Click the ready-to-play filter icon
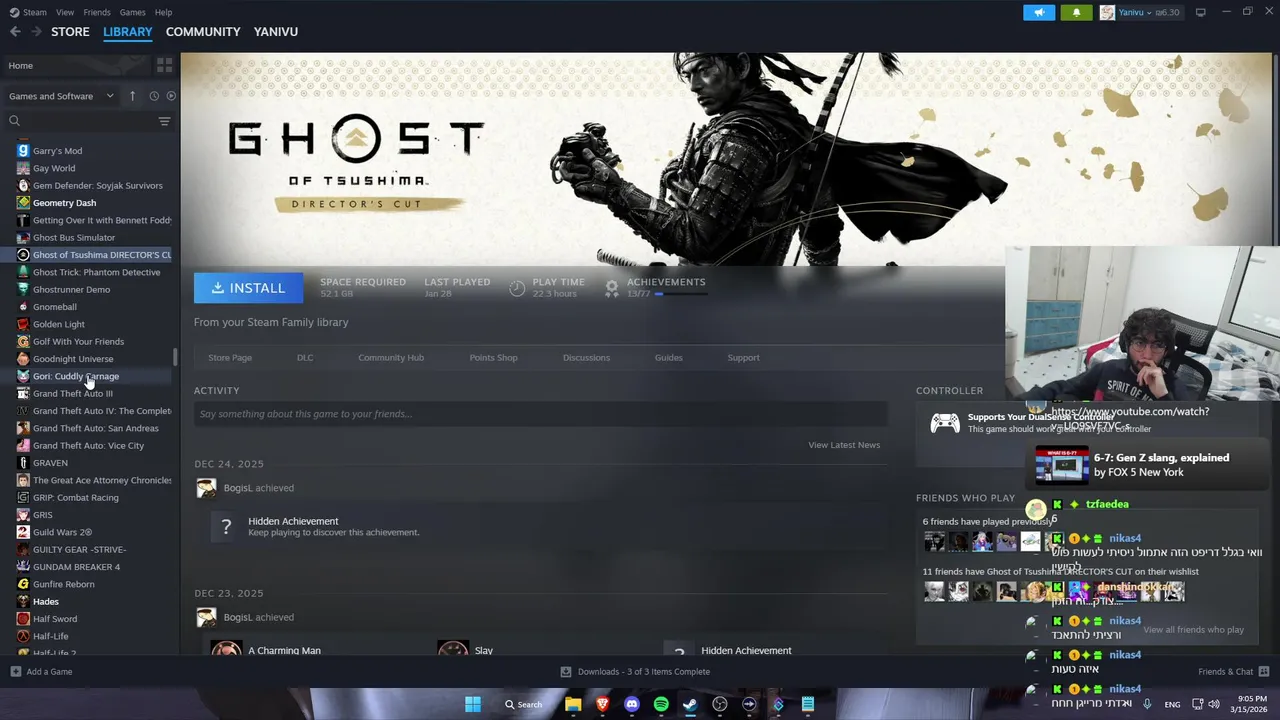The width and height of the screenshot is (1280, 720). click(x=171, y=96)
